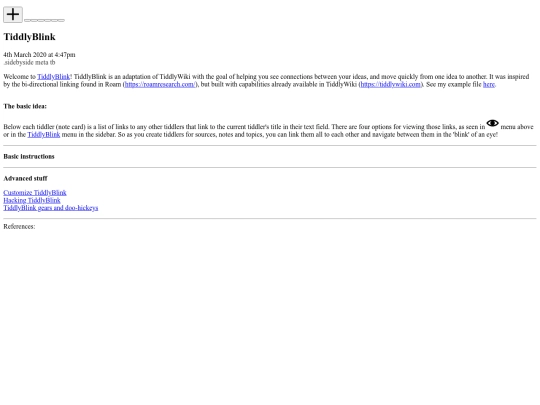
Task: Click the third blank toolbar button
Action: click(41, 20)
